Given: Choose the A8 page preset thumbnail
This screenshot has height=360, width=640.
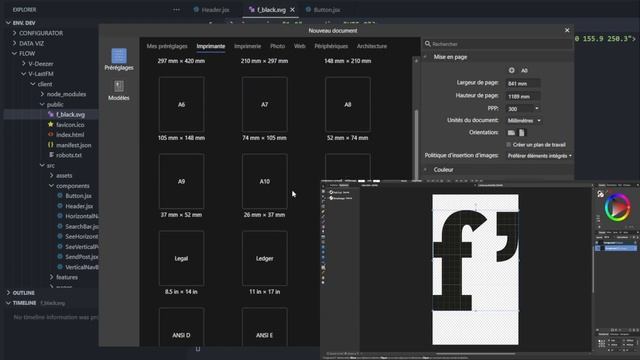Looking at the screenshot, I should point(348,104).
